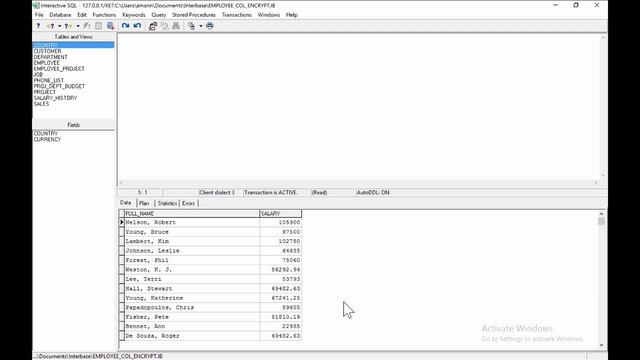Go to previous query toolbar icon
Viewport: 640px width, 360px height.
(x=51, y=26)
